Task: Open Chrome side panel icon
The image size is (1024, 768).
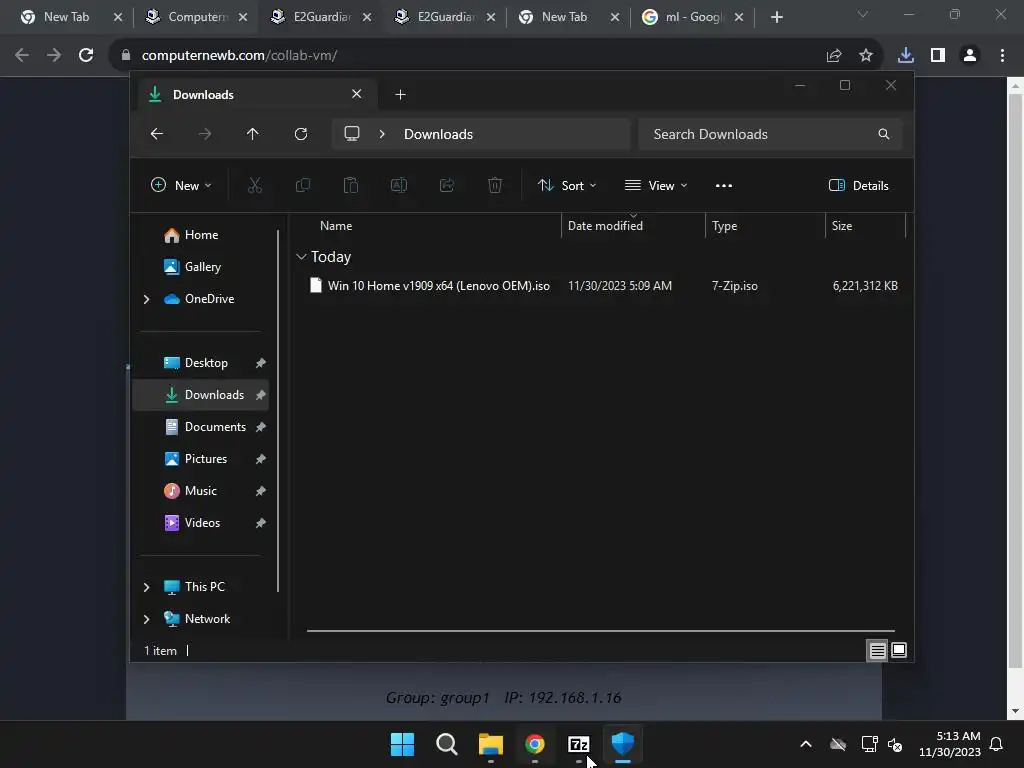Action: [x=938, y=56]
